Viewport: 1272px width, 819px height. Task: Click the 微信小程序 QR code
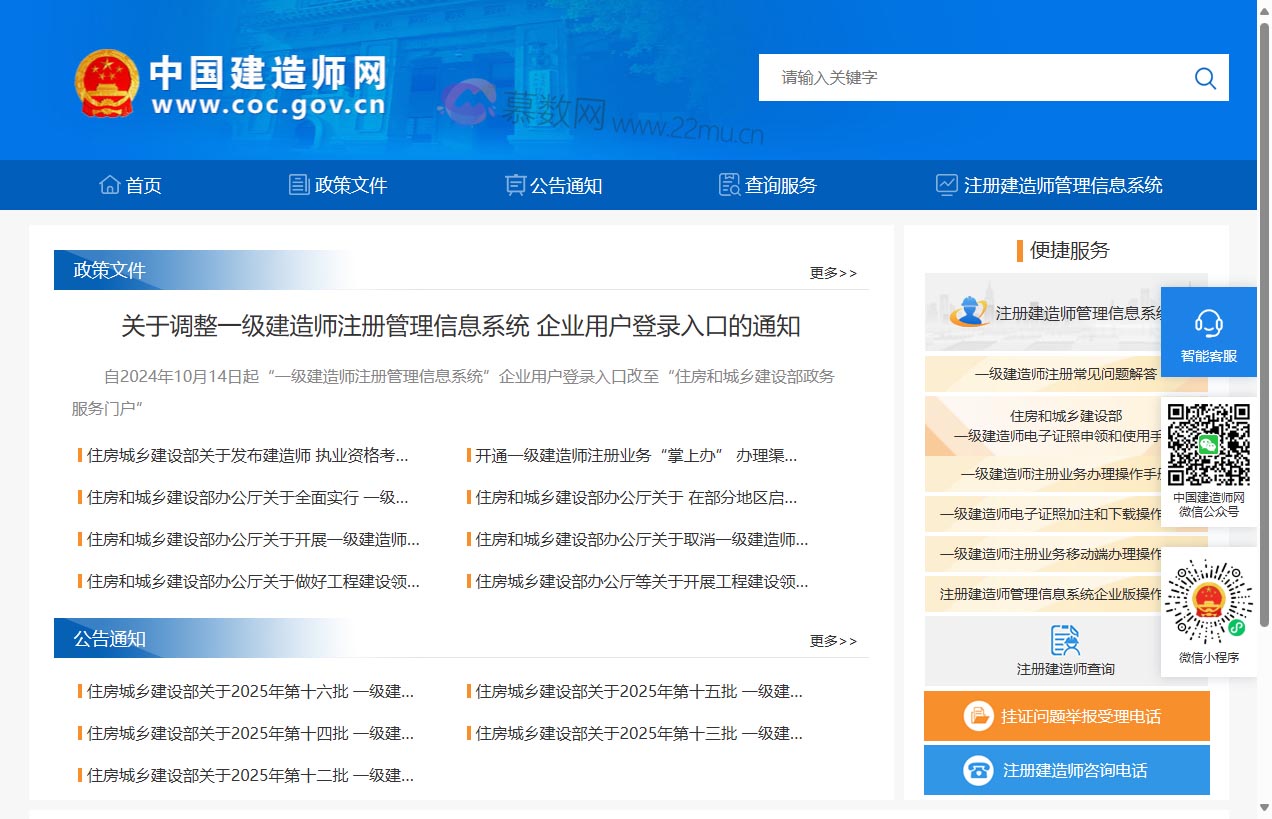coord(1209,600)
